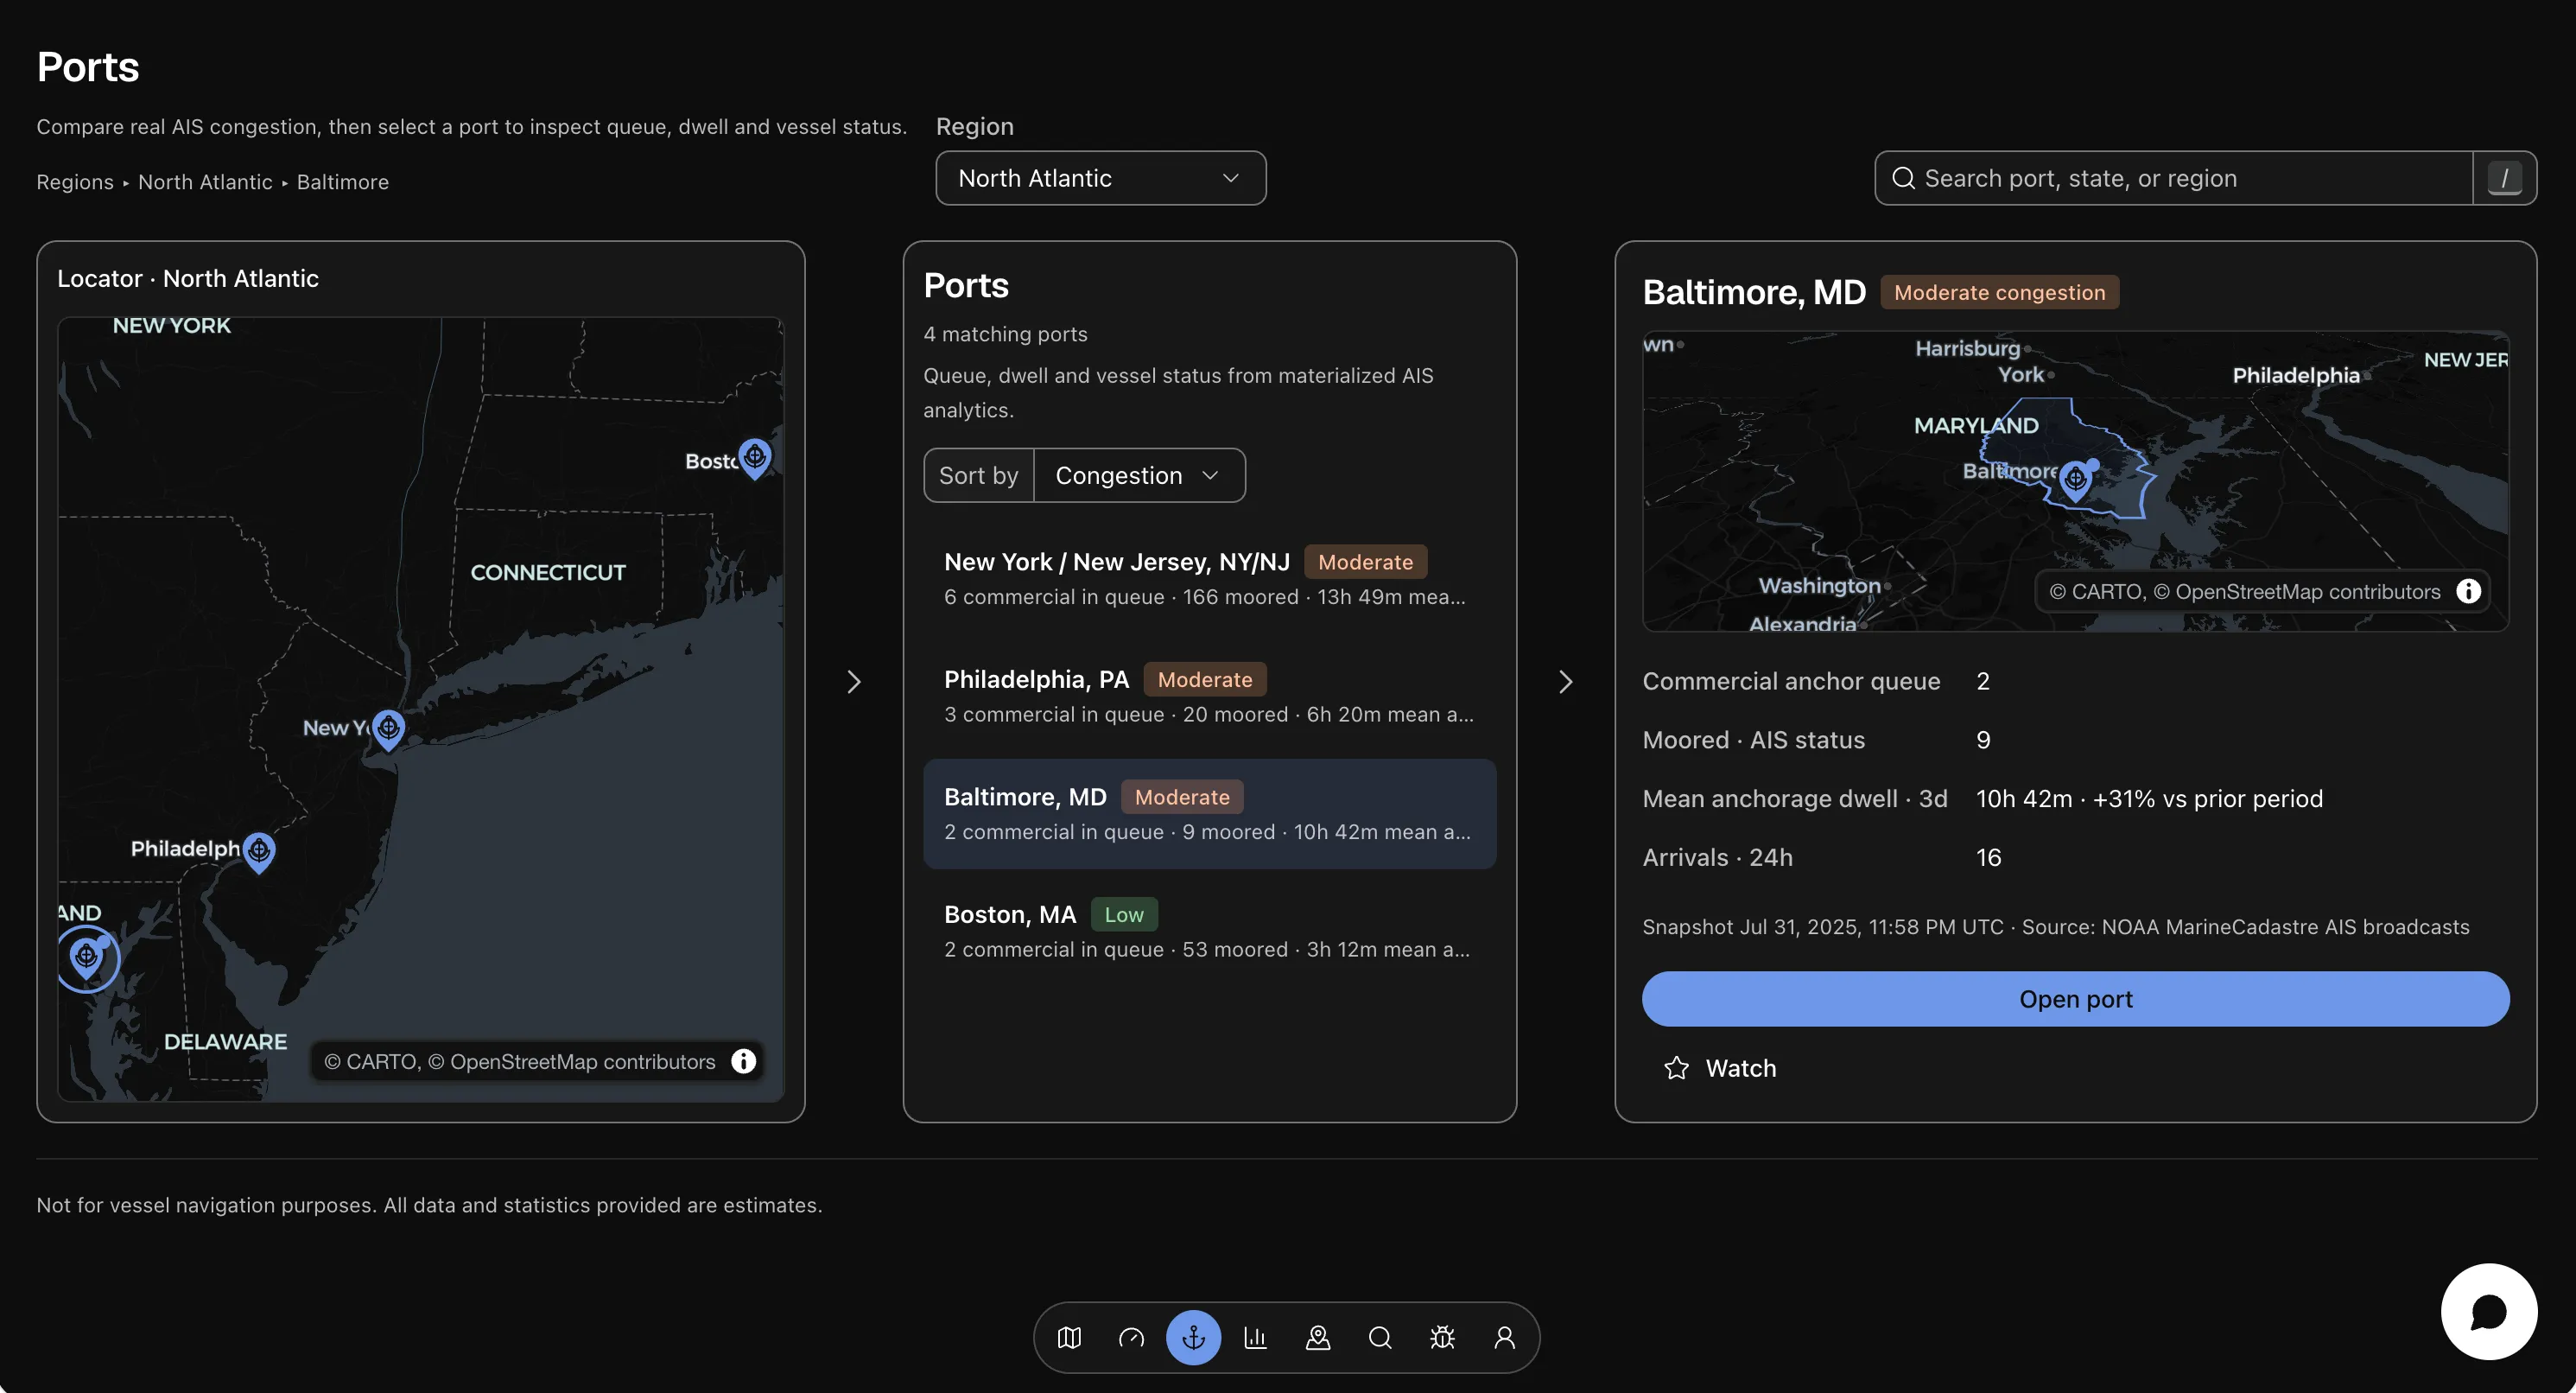Expand the North Atlantic region dropdown
The image size is (2576, 1393).
(x=1100, y=178)
